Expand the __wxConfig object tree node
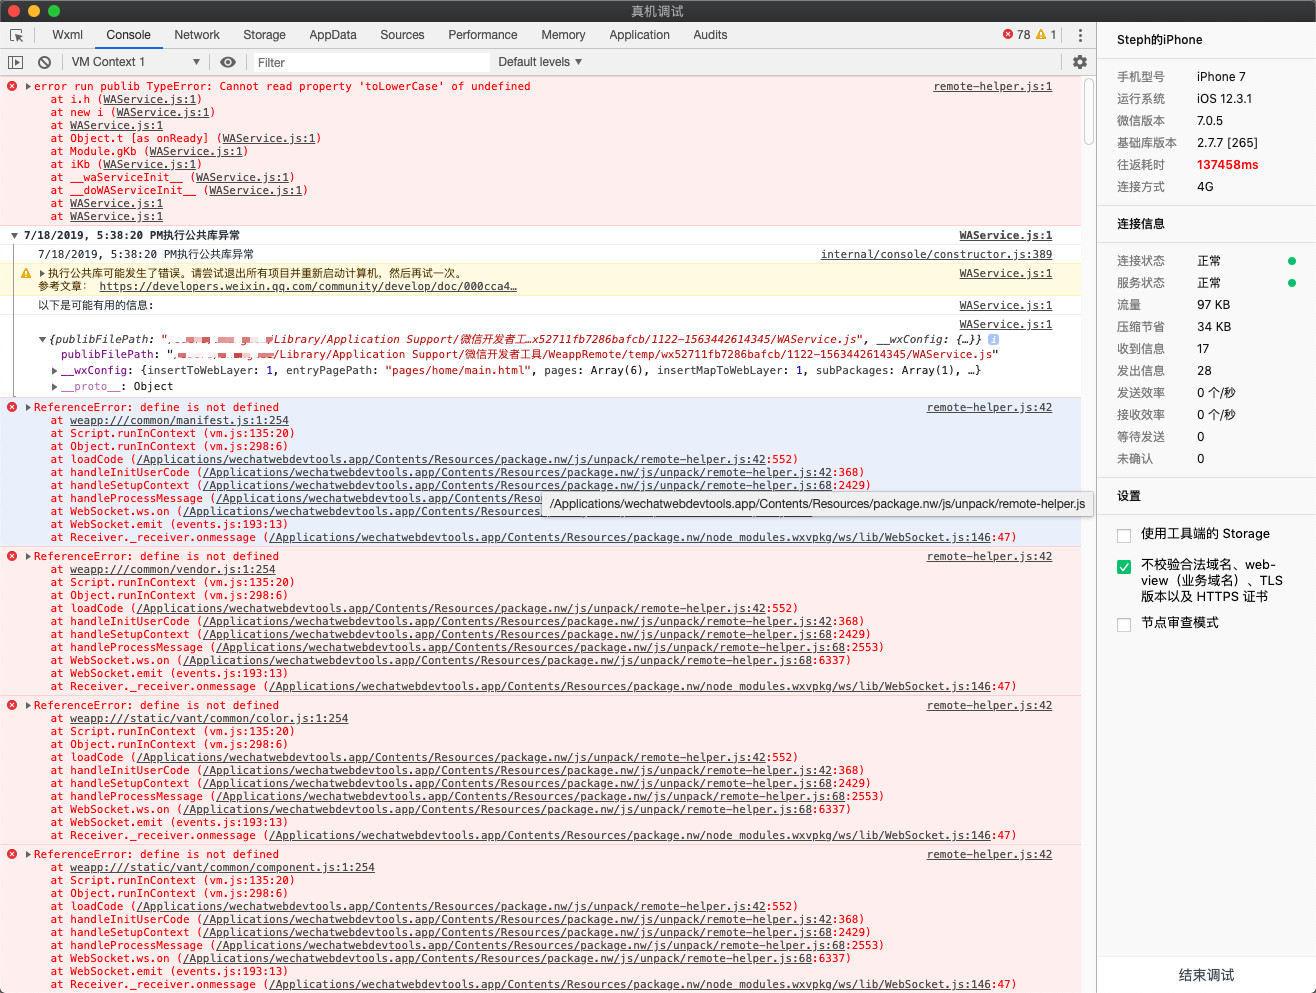Viewport: 1316px width, 993px height. pyautogui.click(x=55, y=371)
